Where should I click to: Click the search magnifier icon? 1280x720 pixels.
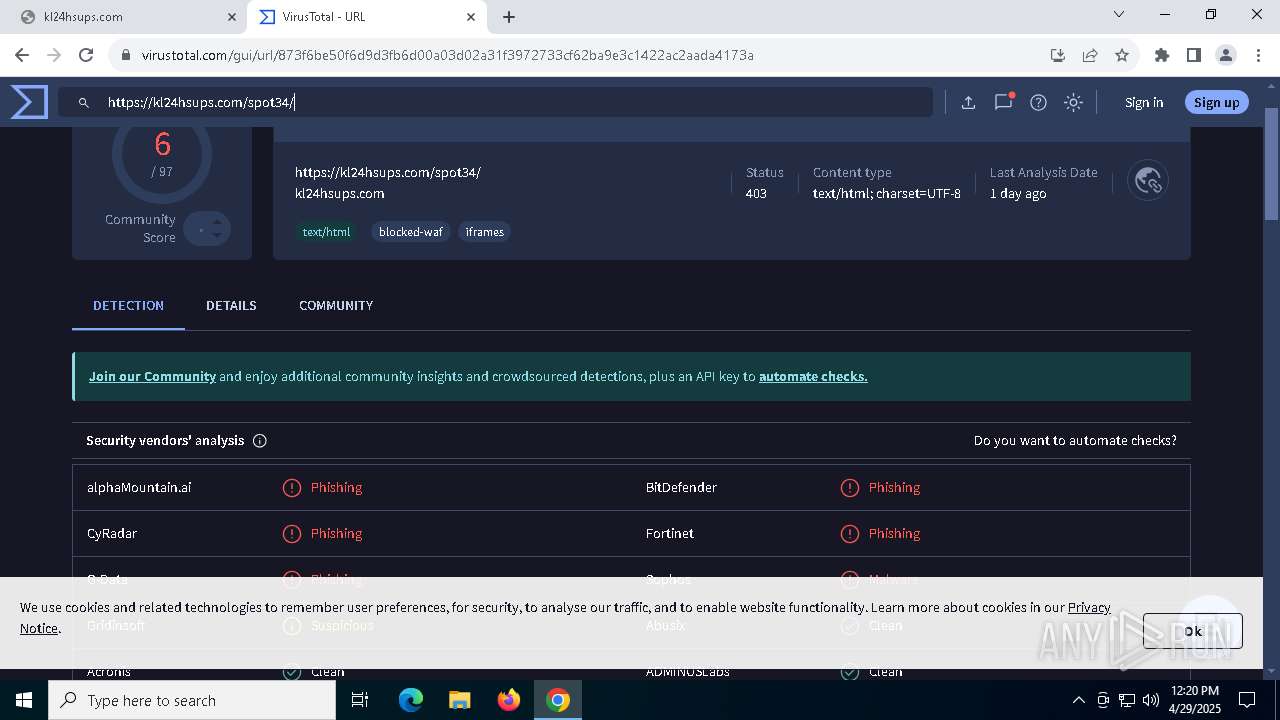point(84,103)
